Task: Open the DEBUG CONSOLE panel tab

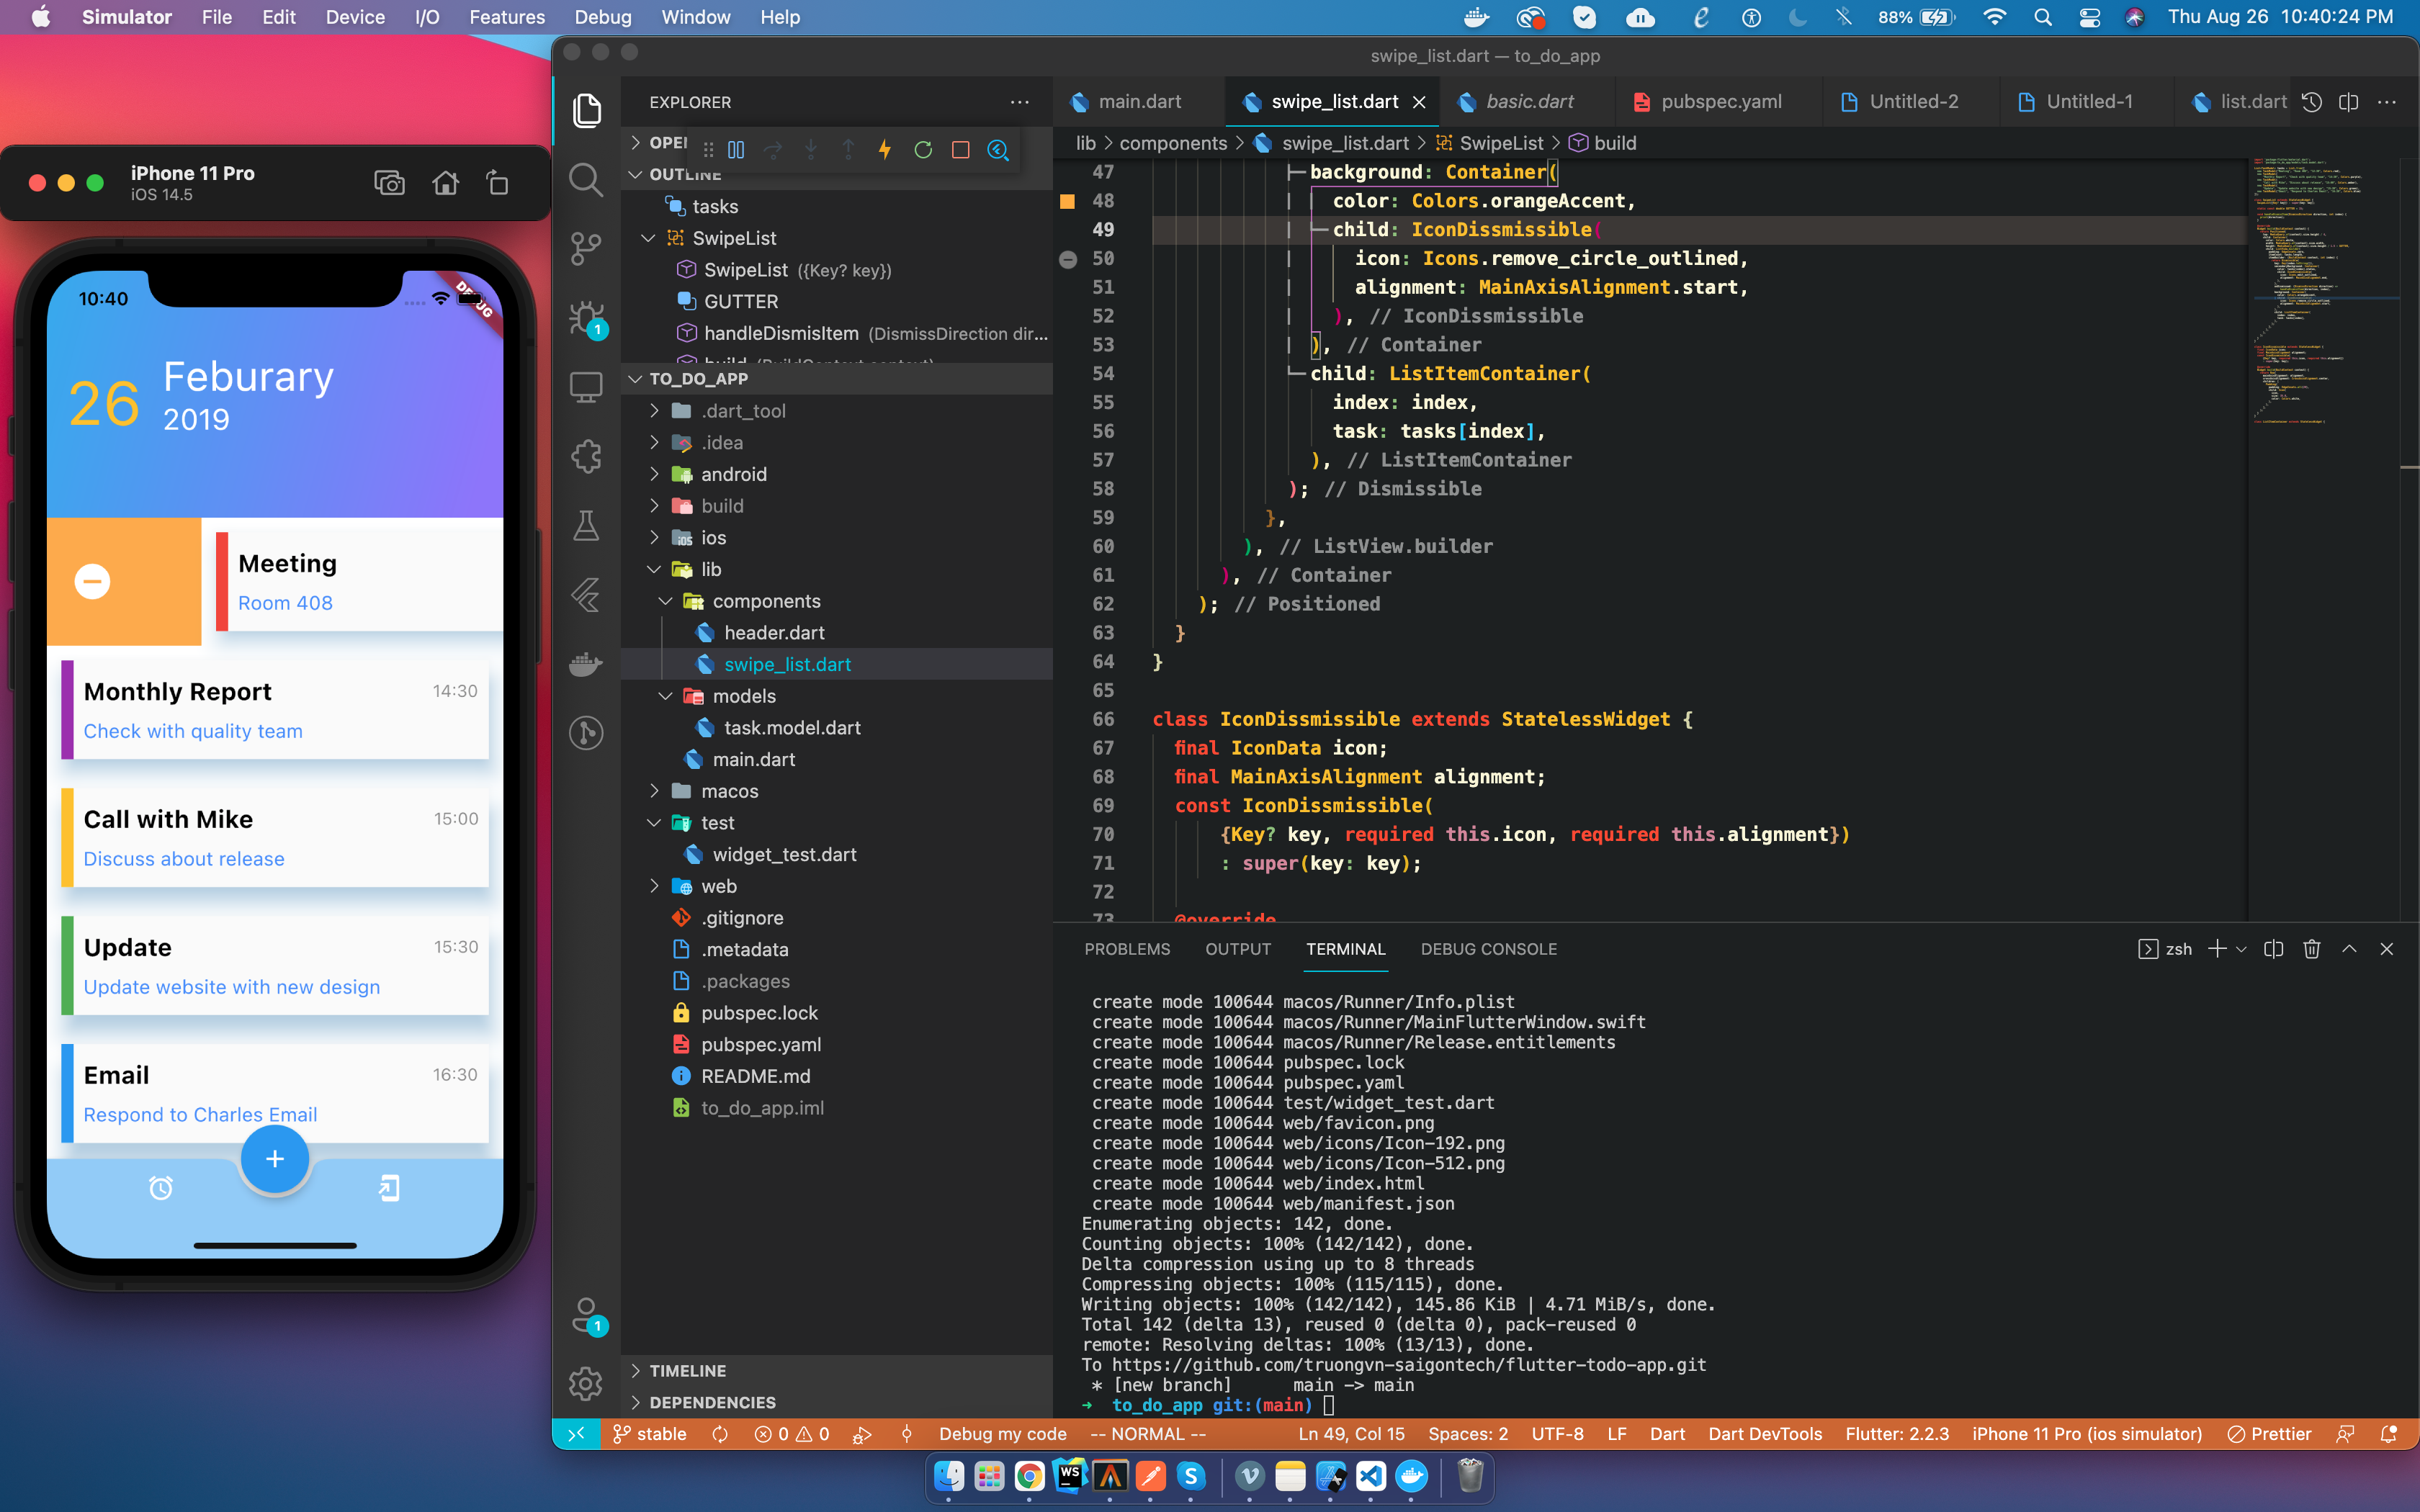Action: (x=1488, y=949)
